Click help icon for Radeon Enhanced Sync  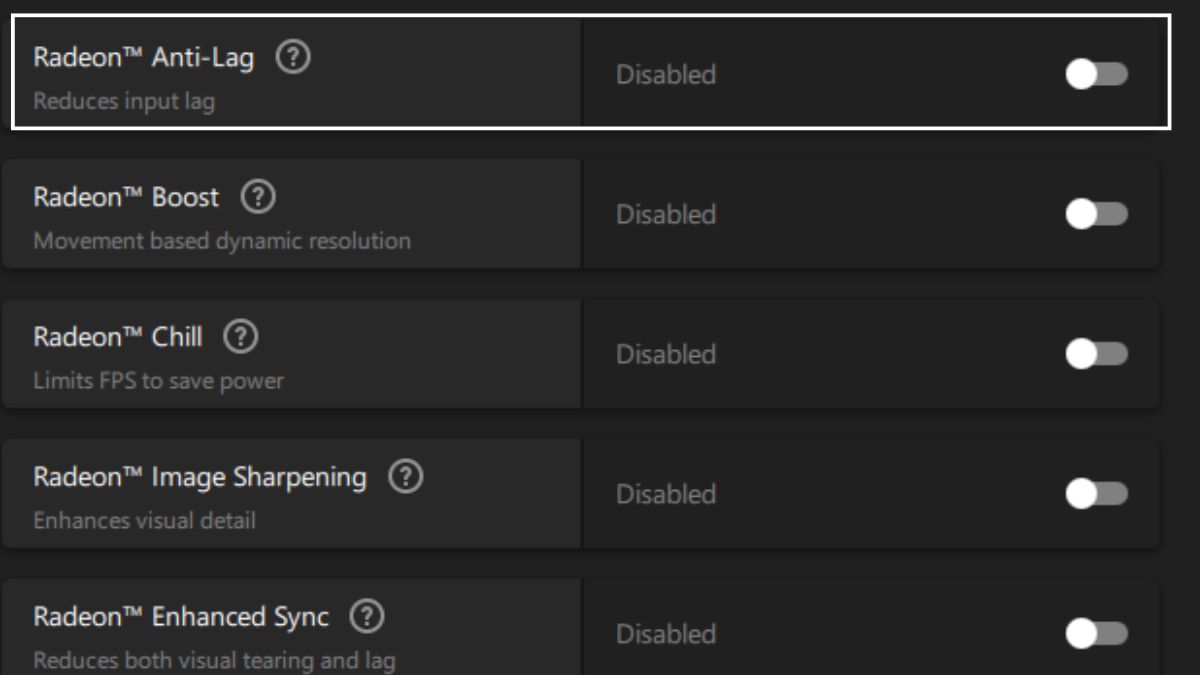tap(367, 617)
